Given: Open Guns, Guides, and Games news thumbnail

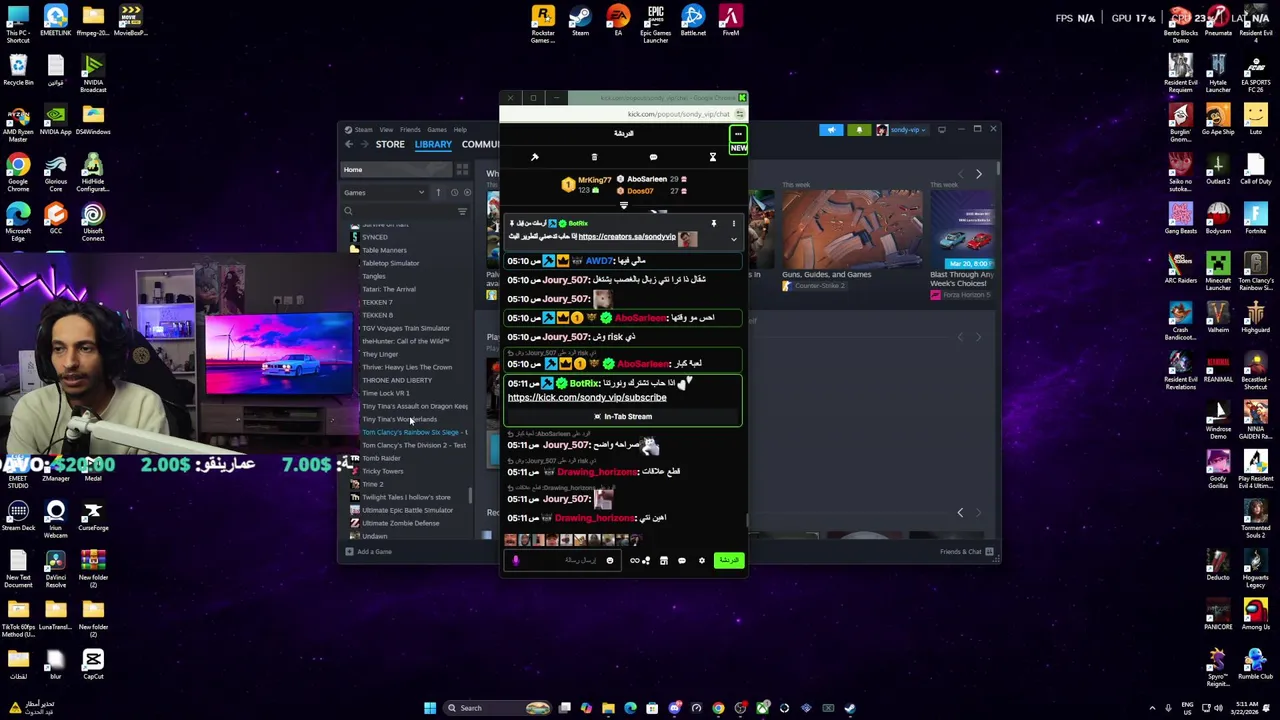Looking at the screenshot, I should click(x=852, y=231).
